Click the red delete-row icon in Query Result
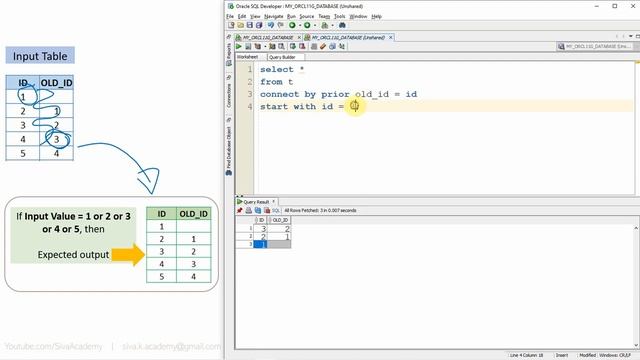Screen dimensions: 640x360 click(267, 211)
